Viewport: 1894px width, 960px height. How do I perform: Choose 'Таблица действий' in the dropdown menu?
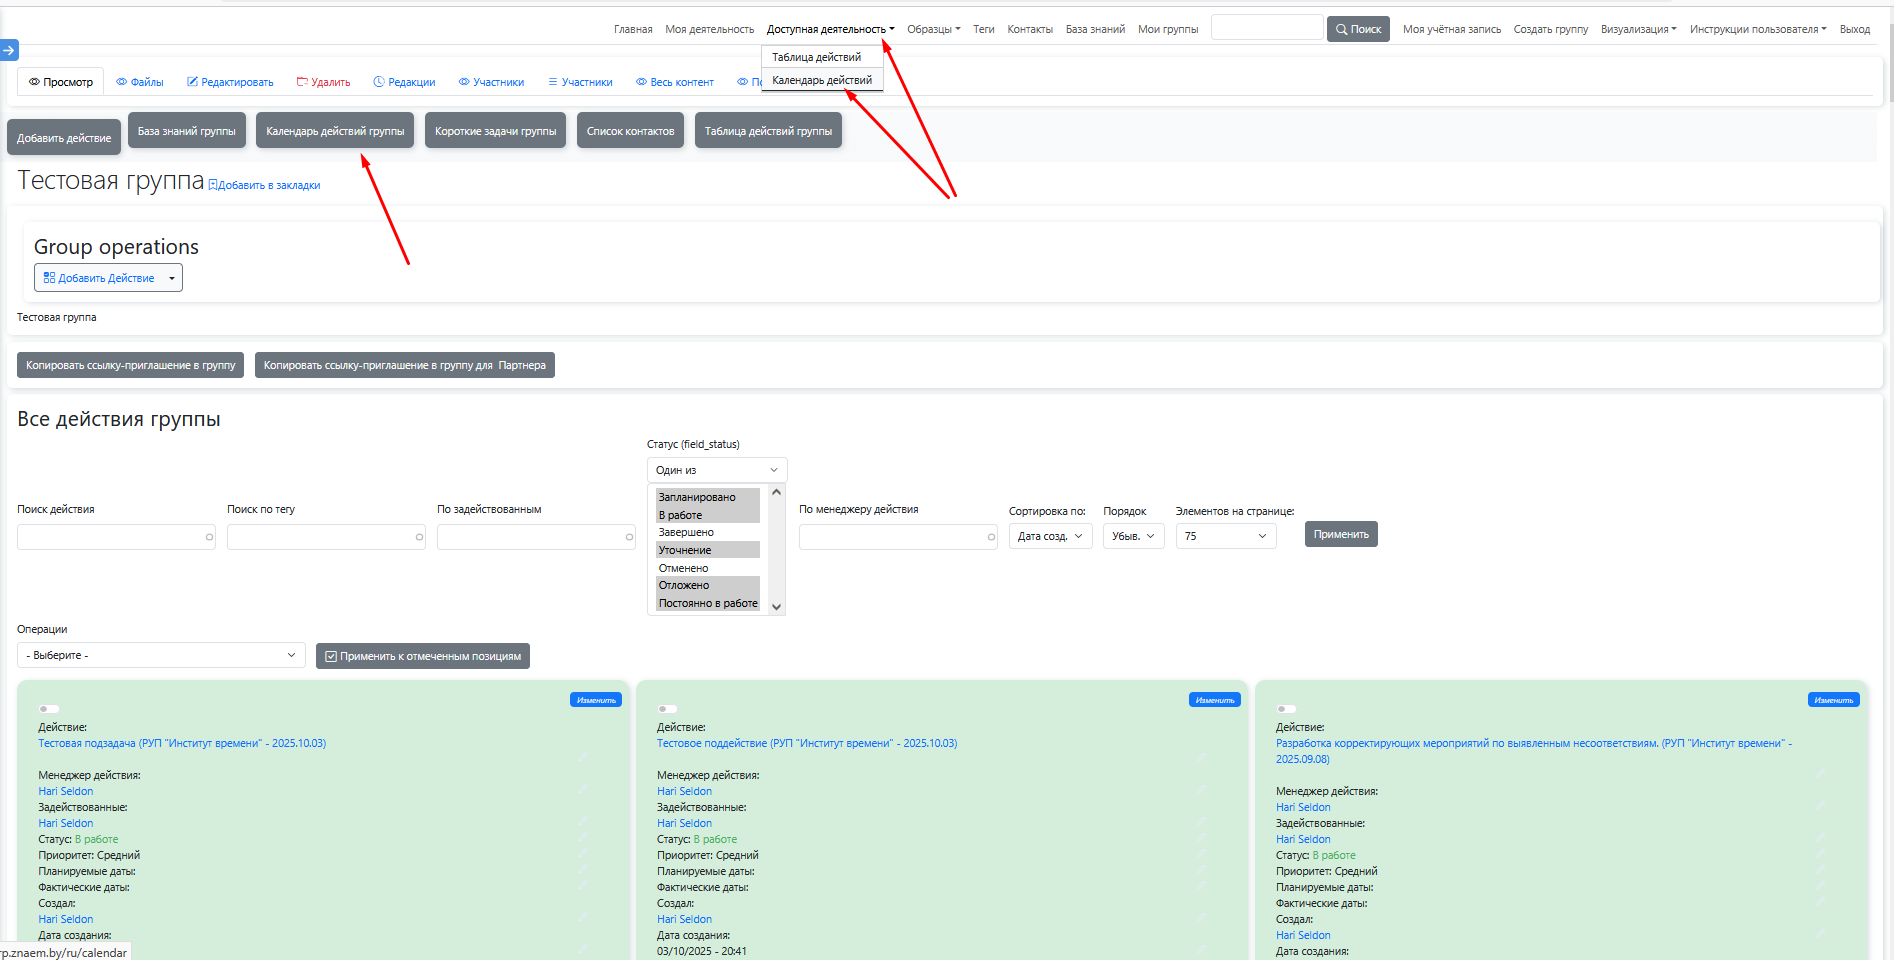tap(816, 57)
